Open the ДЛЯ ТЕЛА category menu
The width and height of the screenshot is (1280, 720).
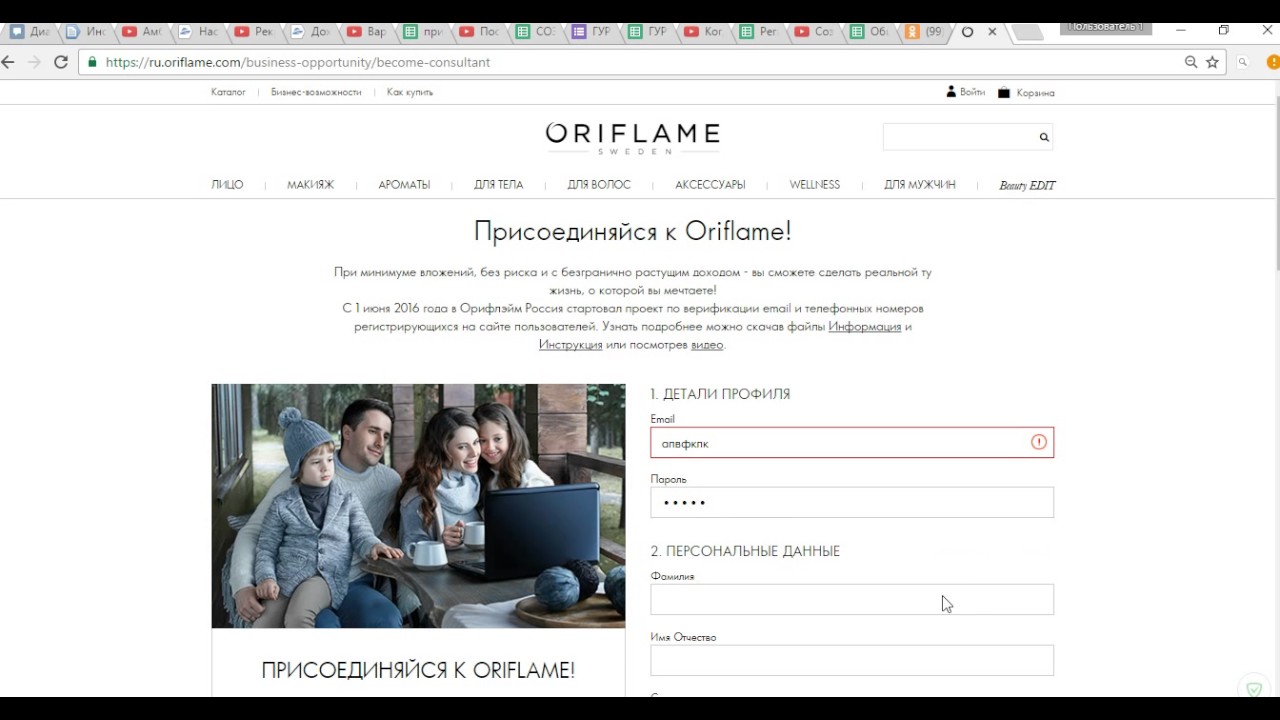498,185
